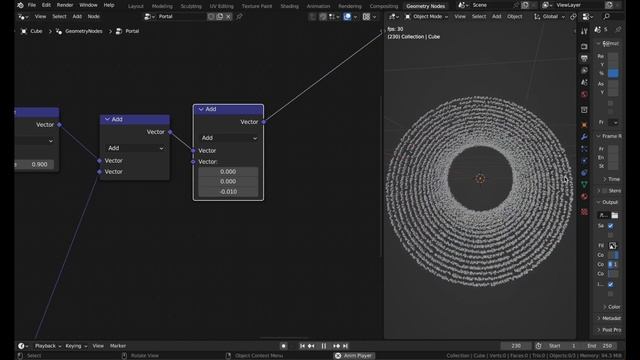The image size is (640, 360).
Task: Collapse the middle Add node header chevron
Action: (107, 119)
